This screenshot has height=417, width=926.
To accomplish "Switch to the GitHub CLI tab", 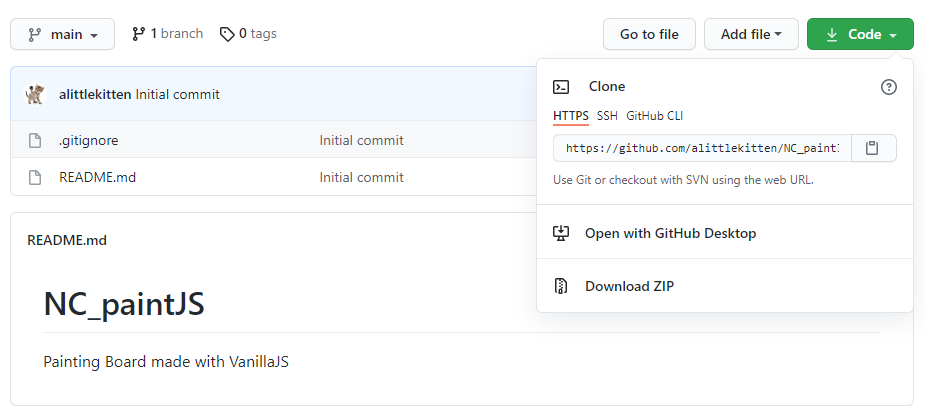I will (654, 116).
